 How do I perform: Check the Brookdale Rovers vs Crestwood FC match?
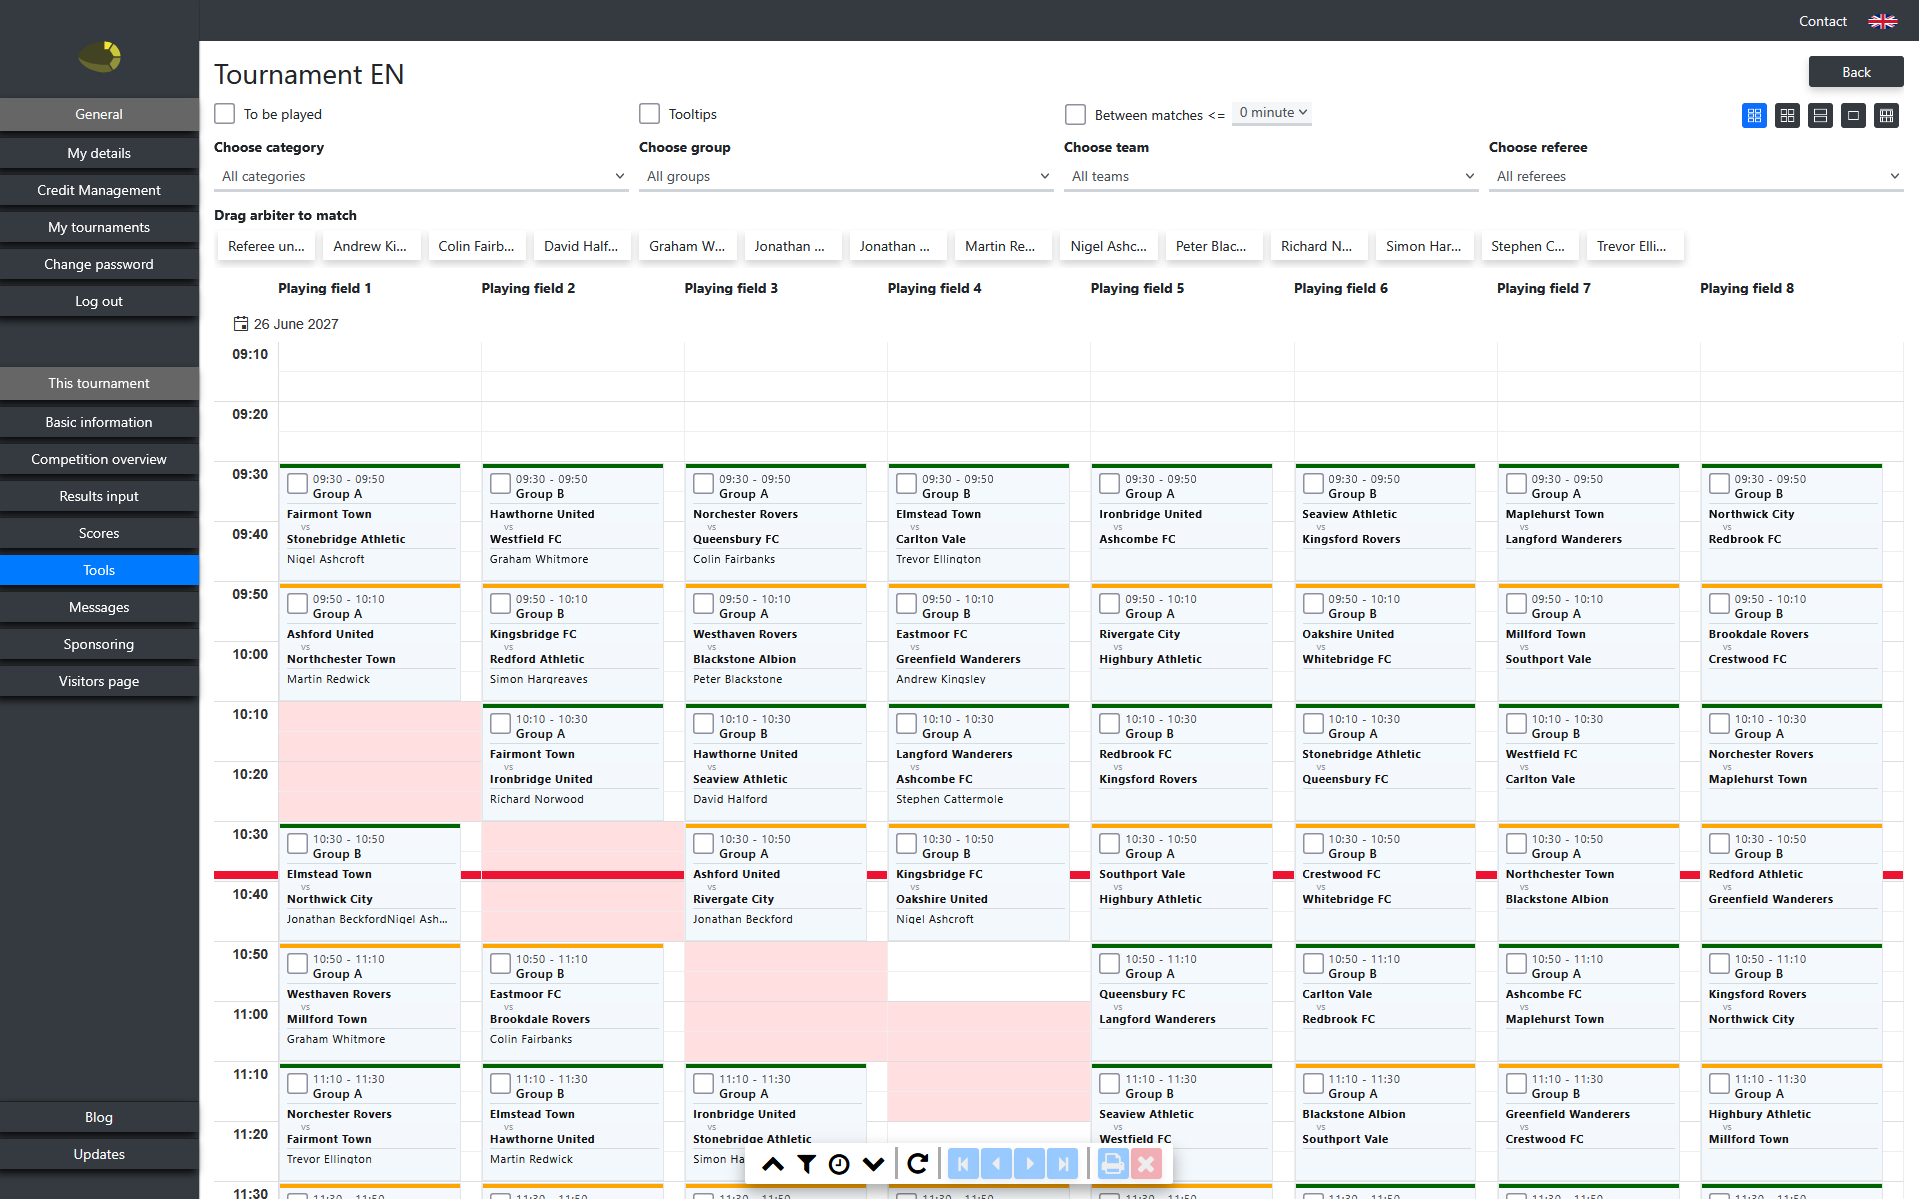(1719, 604)
